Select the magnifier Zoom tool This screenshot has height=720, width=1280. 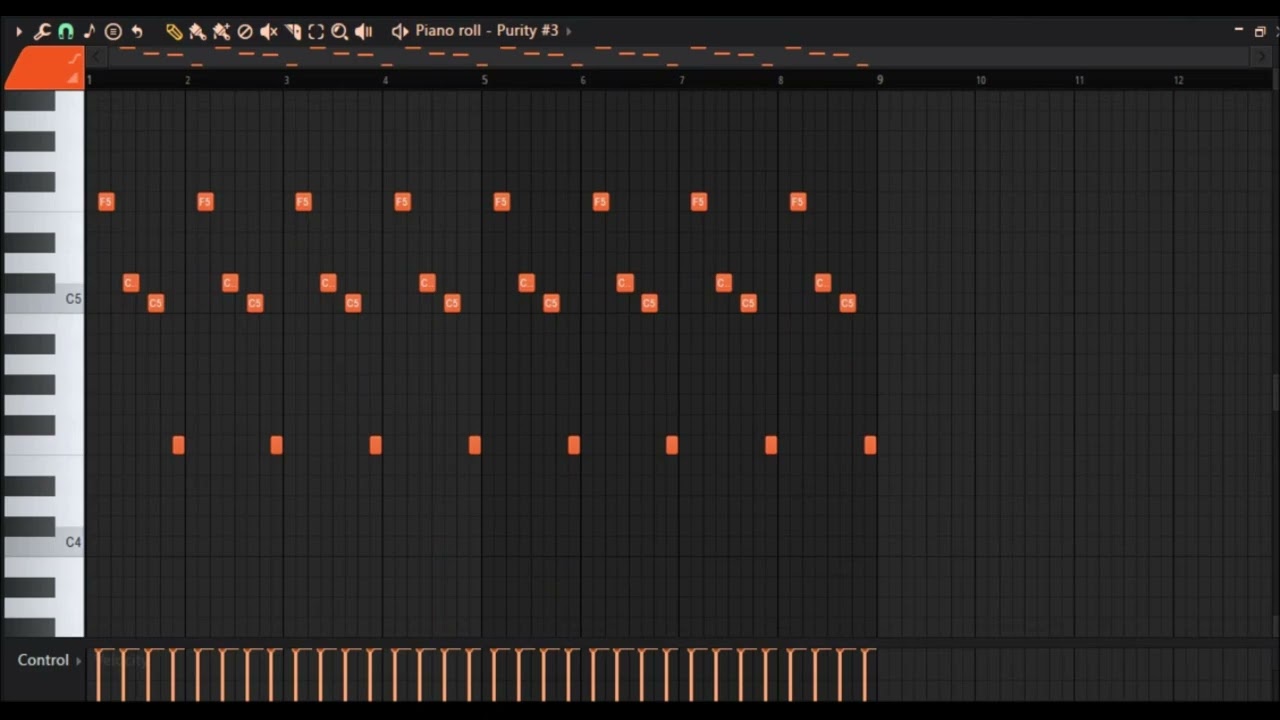point(340,32)
